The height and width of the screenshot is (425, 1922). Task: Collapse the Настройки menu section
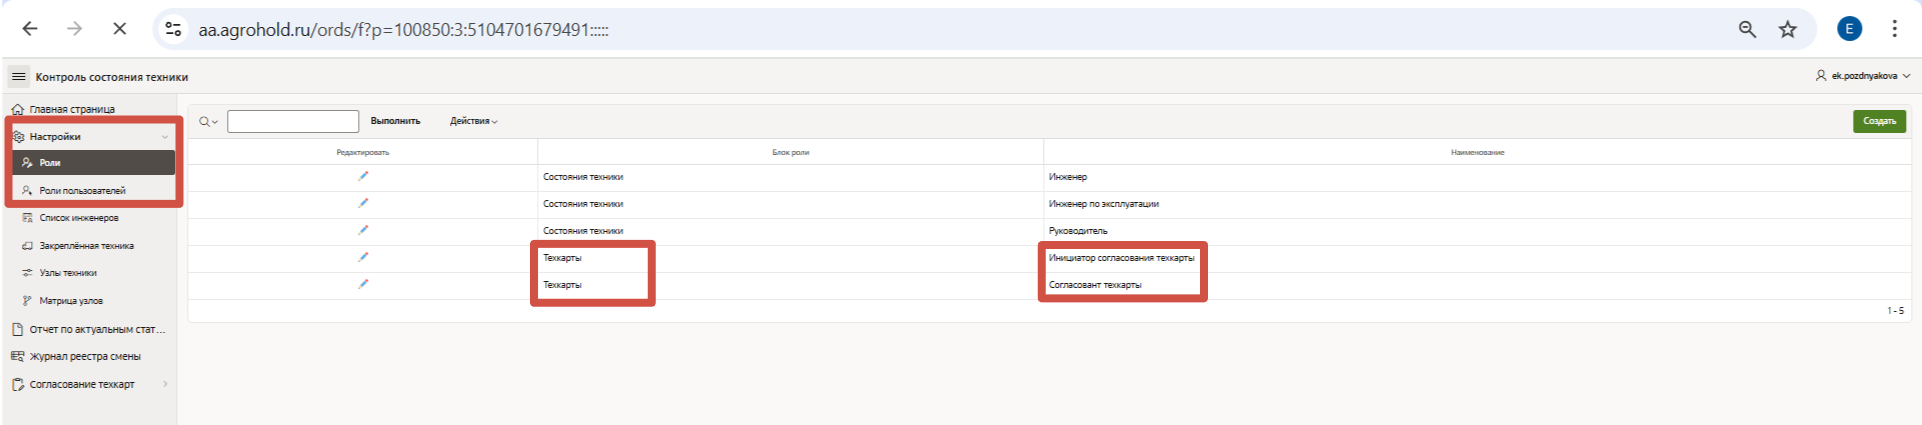pyautogui.click(x=165, y=137)
